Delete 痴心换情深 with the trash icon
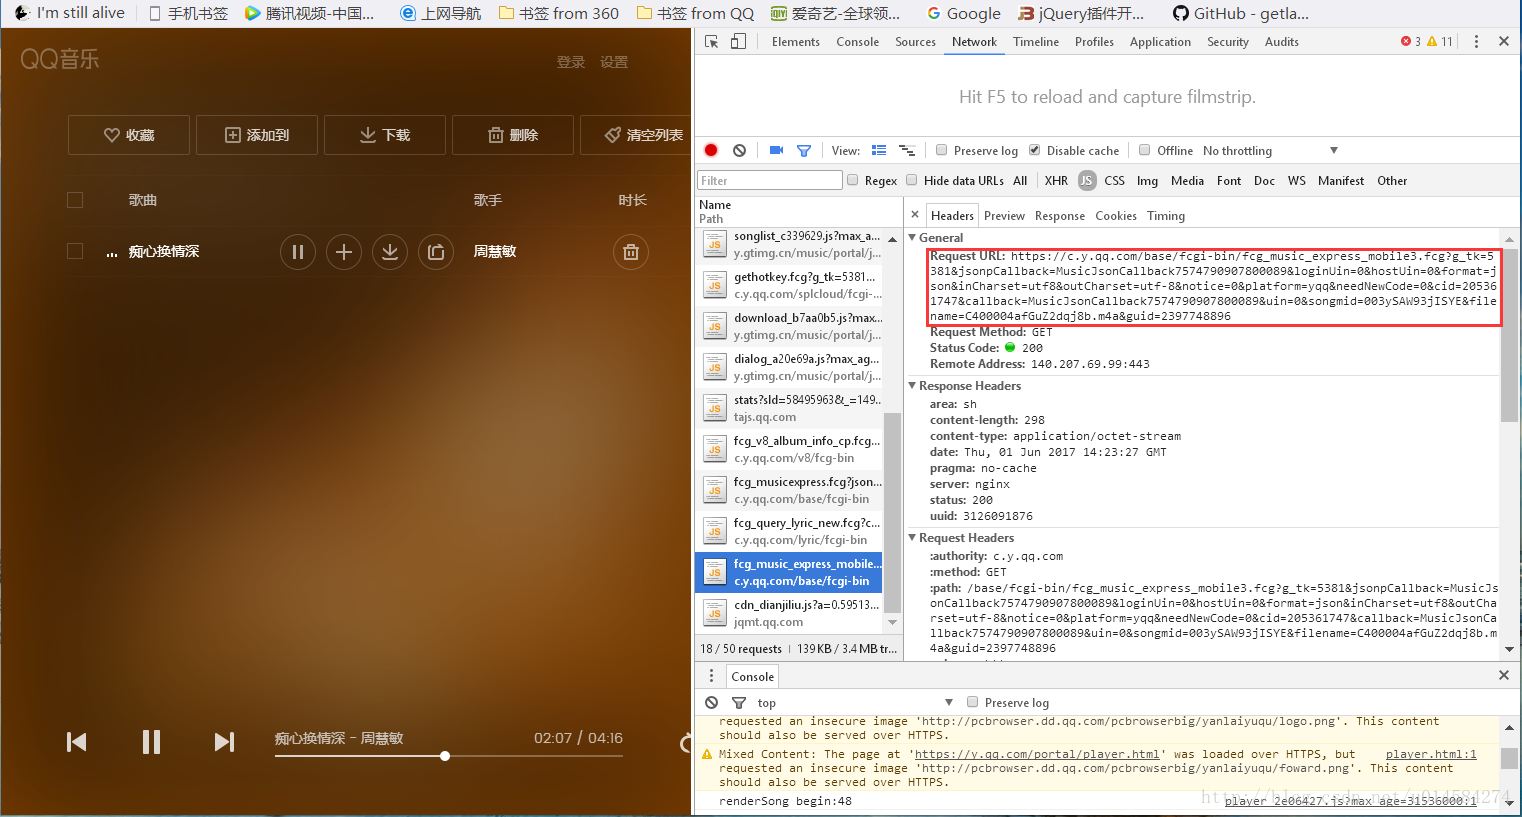 pos(631,252)
